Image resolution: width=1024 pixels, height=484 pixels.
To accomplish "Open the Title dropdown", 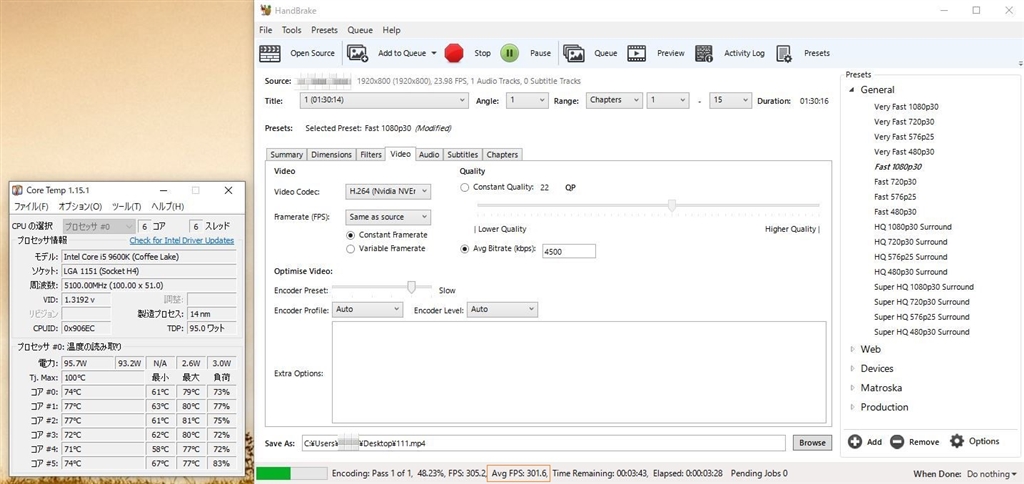I will pyautogui.click(x=385, y=101).
